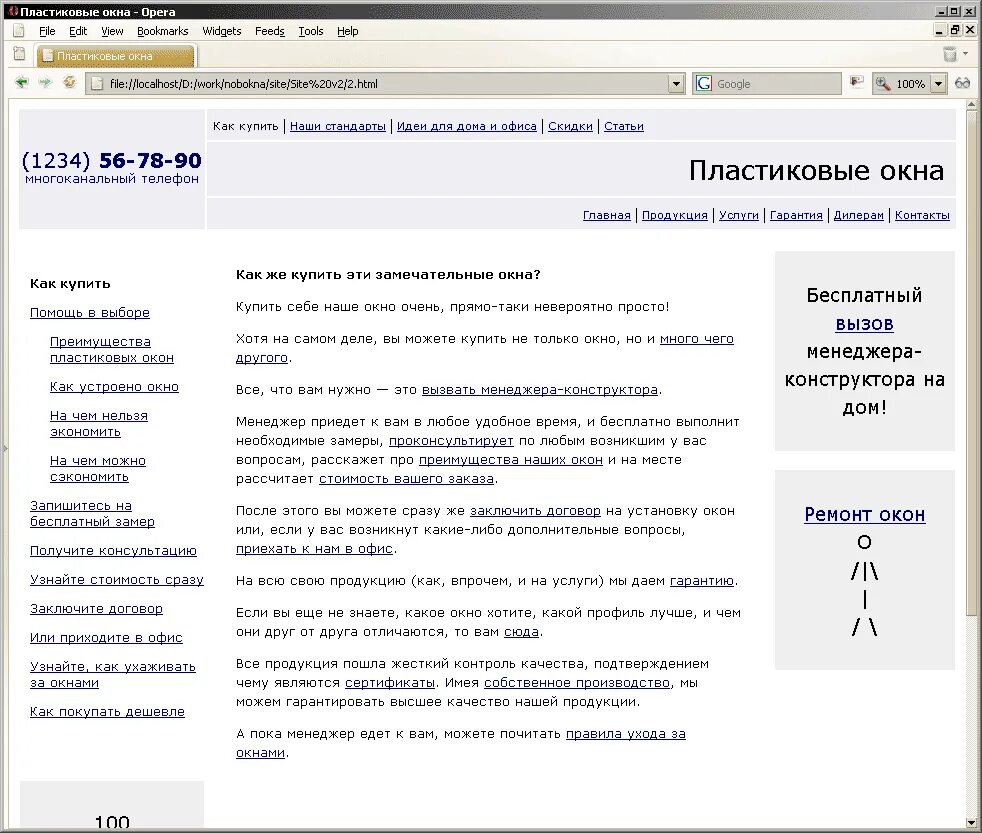Click Как устроено окно link

tap(114, 386)
